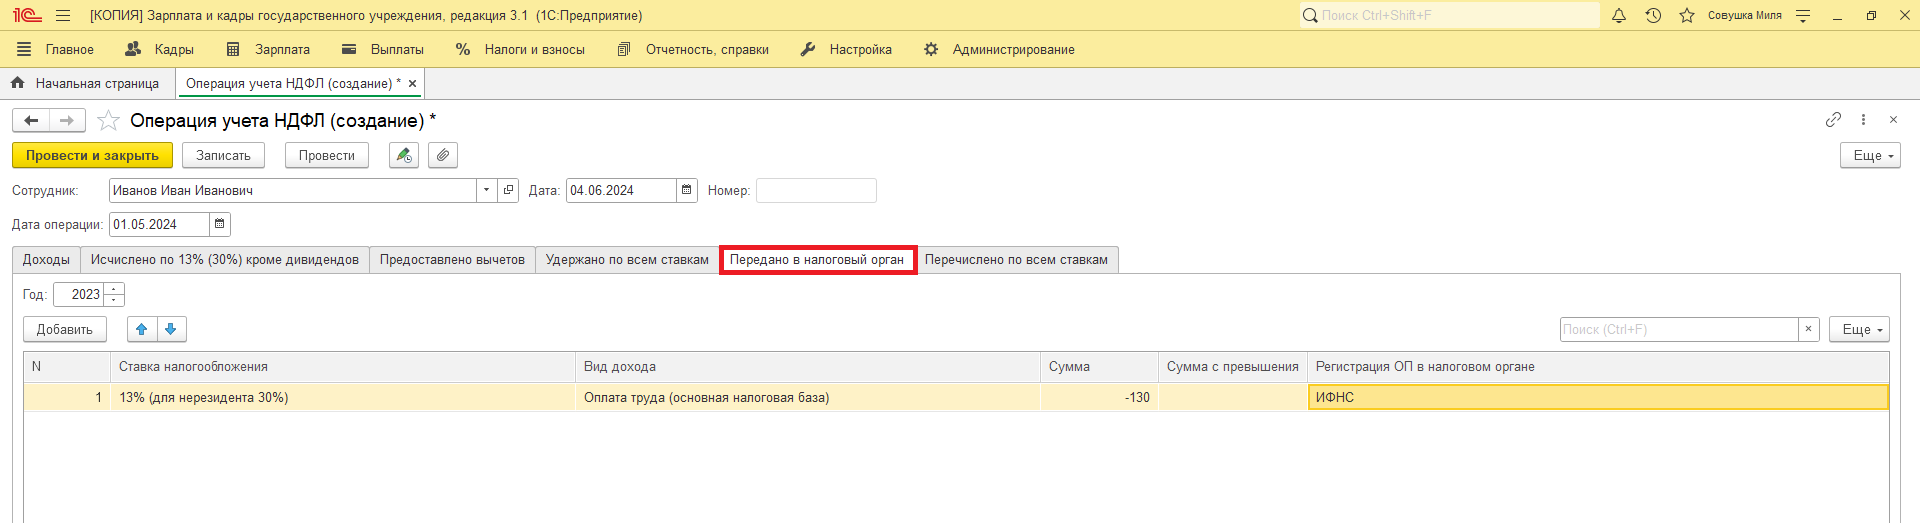Viewport: 1920px width, 523px height.
Task: Click the Дата операции input field
Action: [159, 225]
